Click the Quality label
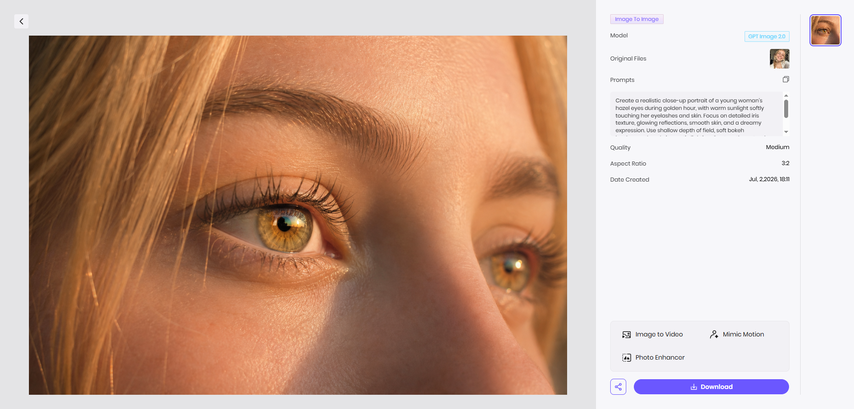This screenshot has width=854, height=409. point(620,148)
